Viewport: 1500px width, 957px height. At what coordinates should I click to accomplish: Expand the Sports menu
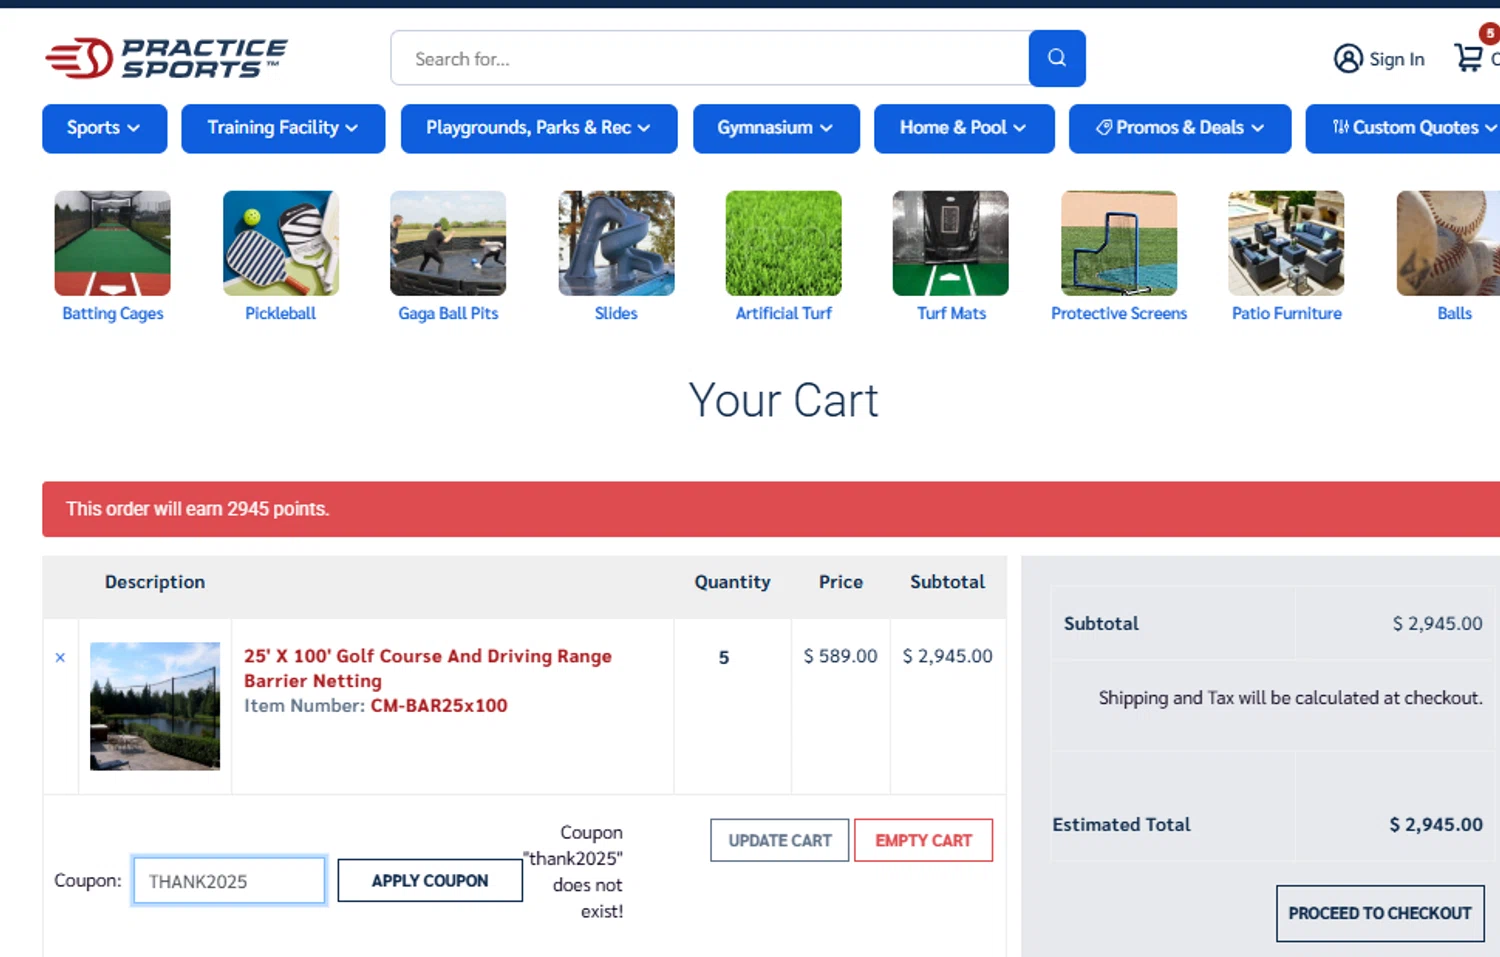click(104, 128)
